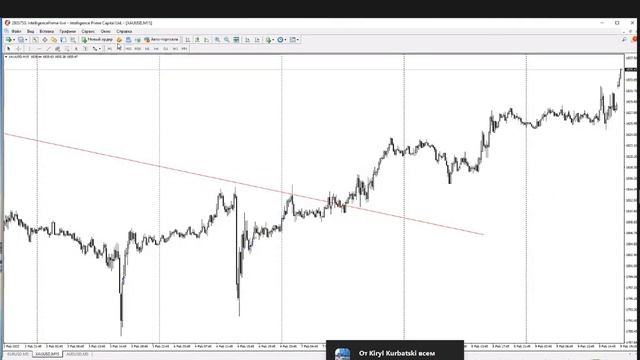
Task: Switch to bar chart display
Action: pos(187,40)
